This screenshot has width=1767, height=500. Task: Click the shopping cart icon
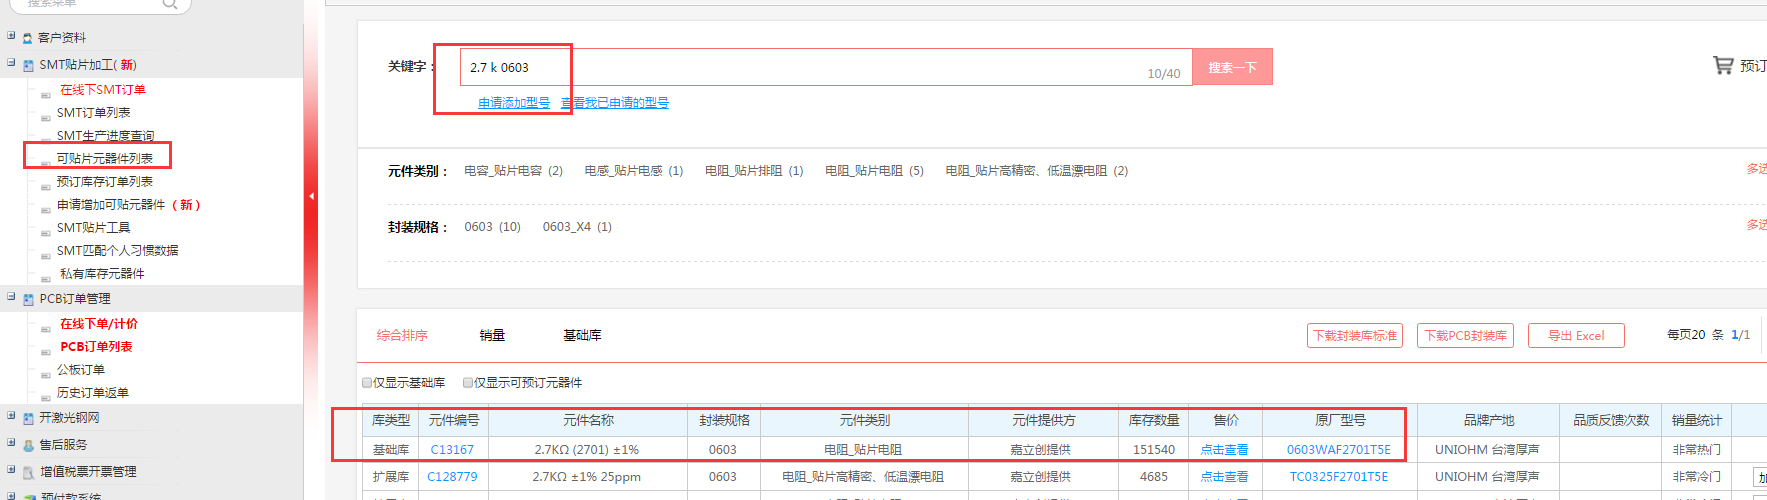pos(1722,66)
